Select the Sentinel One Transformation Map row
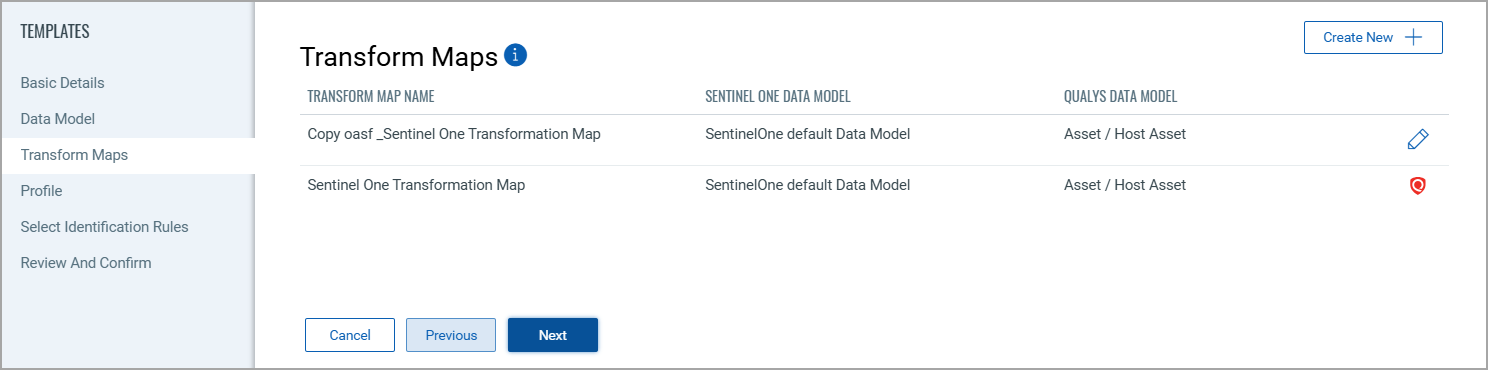 pyautogui.click(x=874, y=185)
